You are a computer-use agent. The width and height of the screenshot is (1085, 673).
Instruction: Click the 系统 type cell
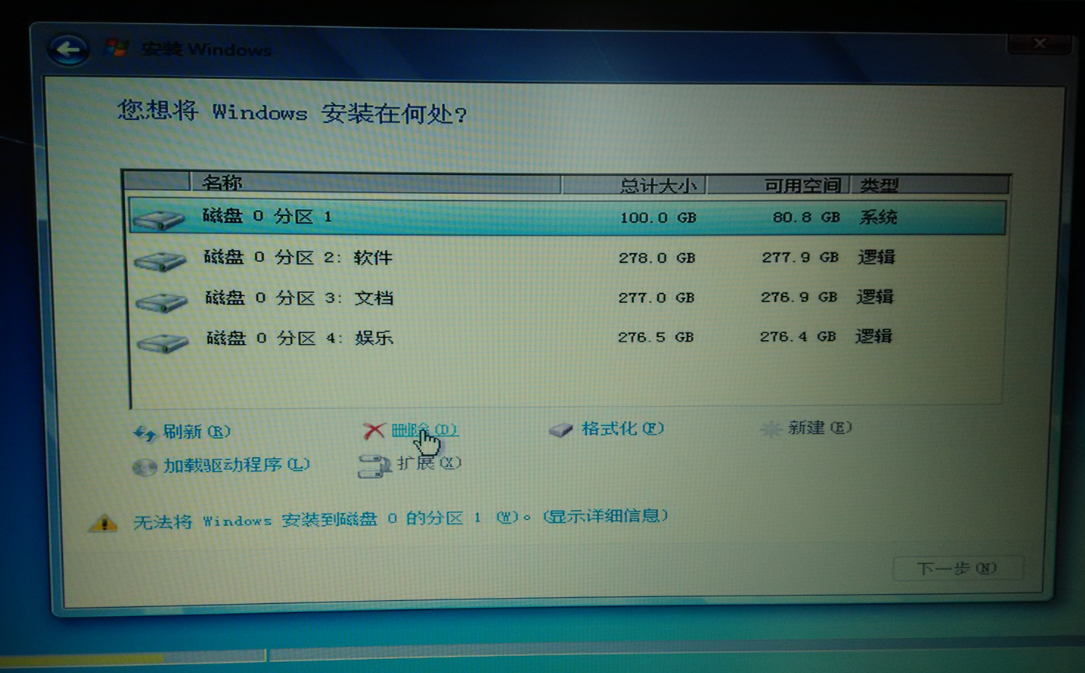878,217
